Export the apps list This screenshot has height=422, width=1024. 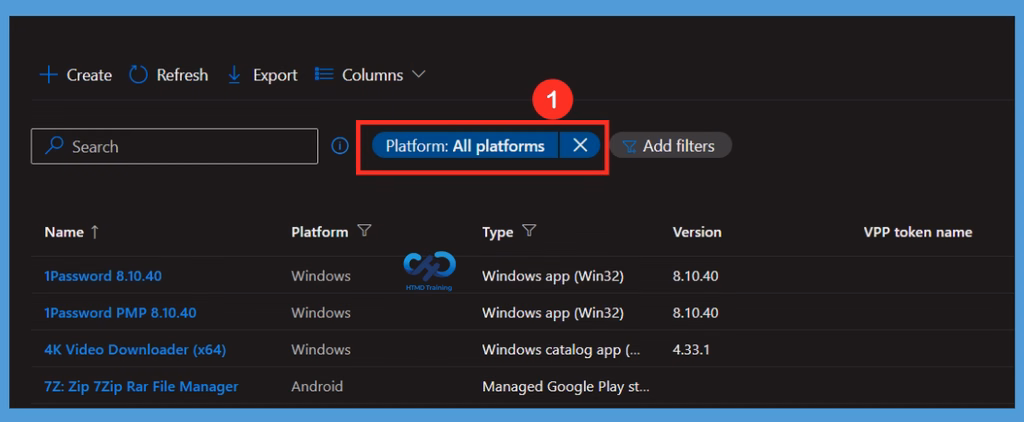coord(262,75)
